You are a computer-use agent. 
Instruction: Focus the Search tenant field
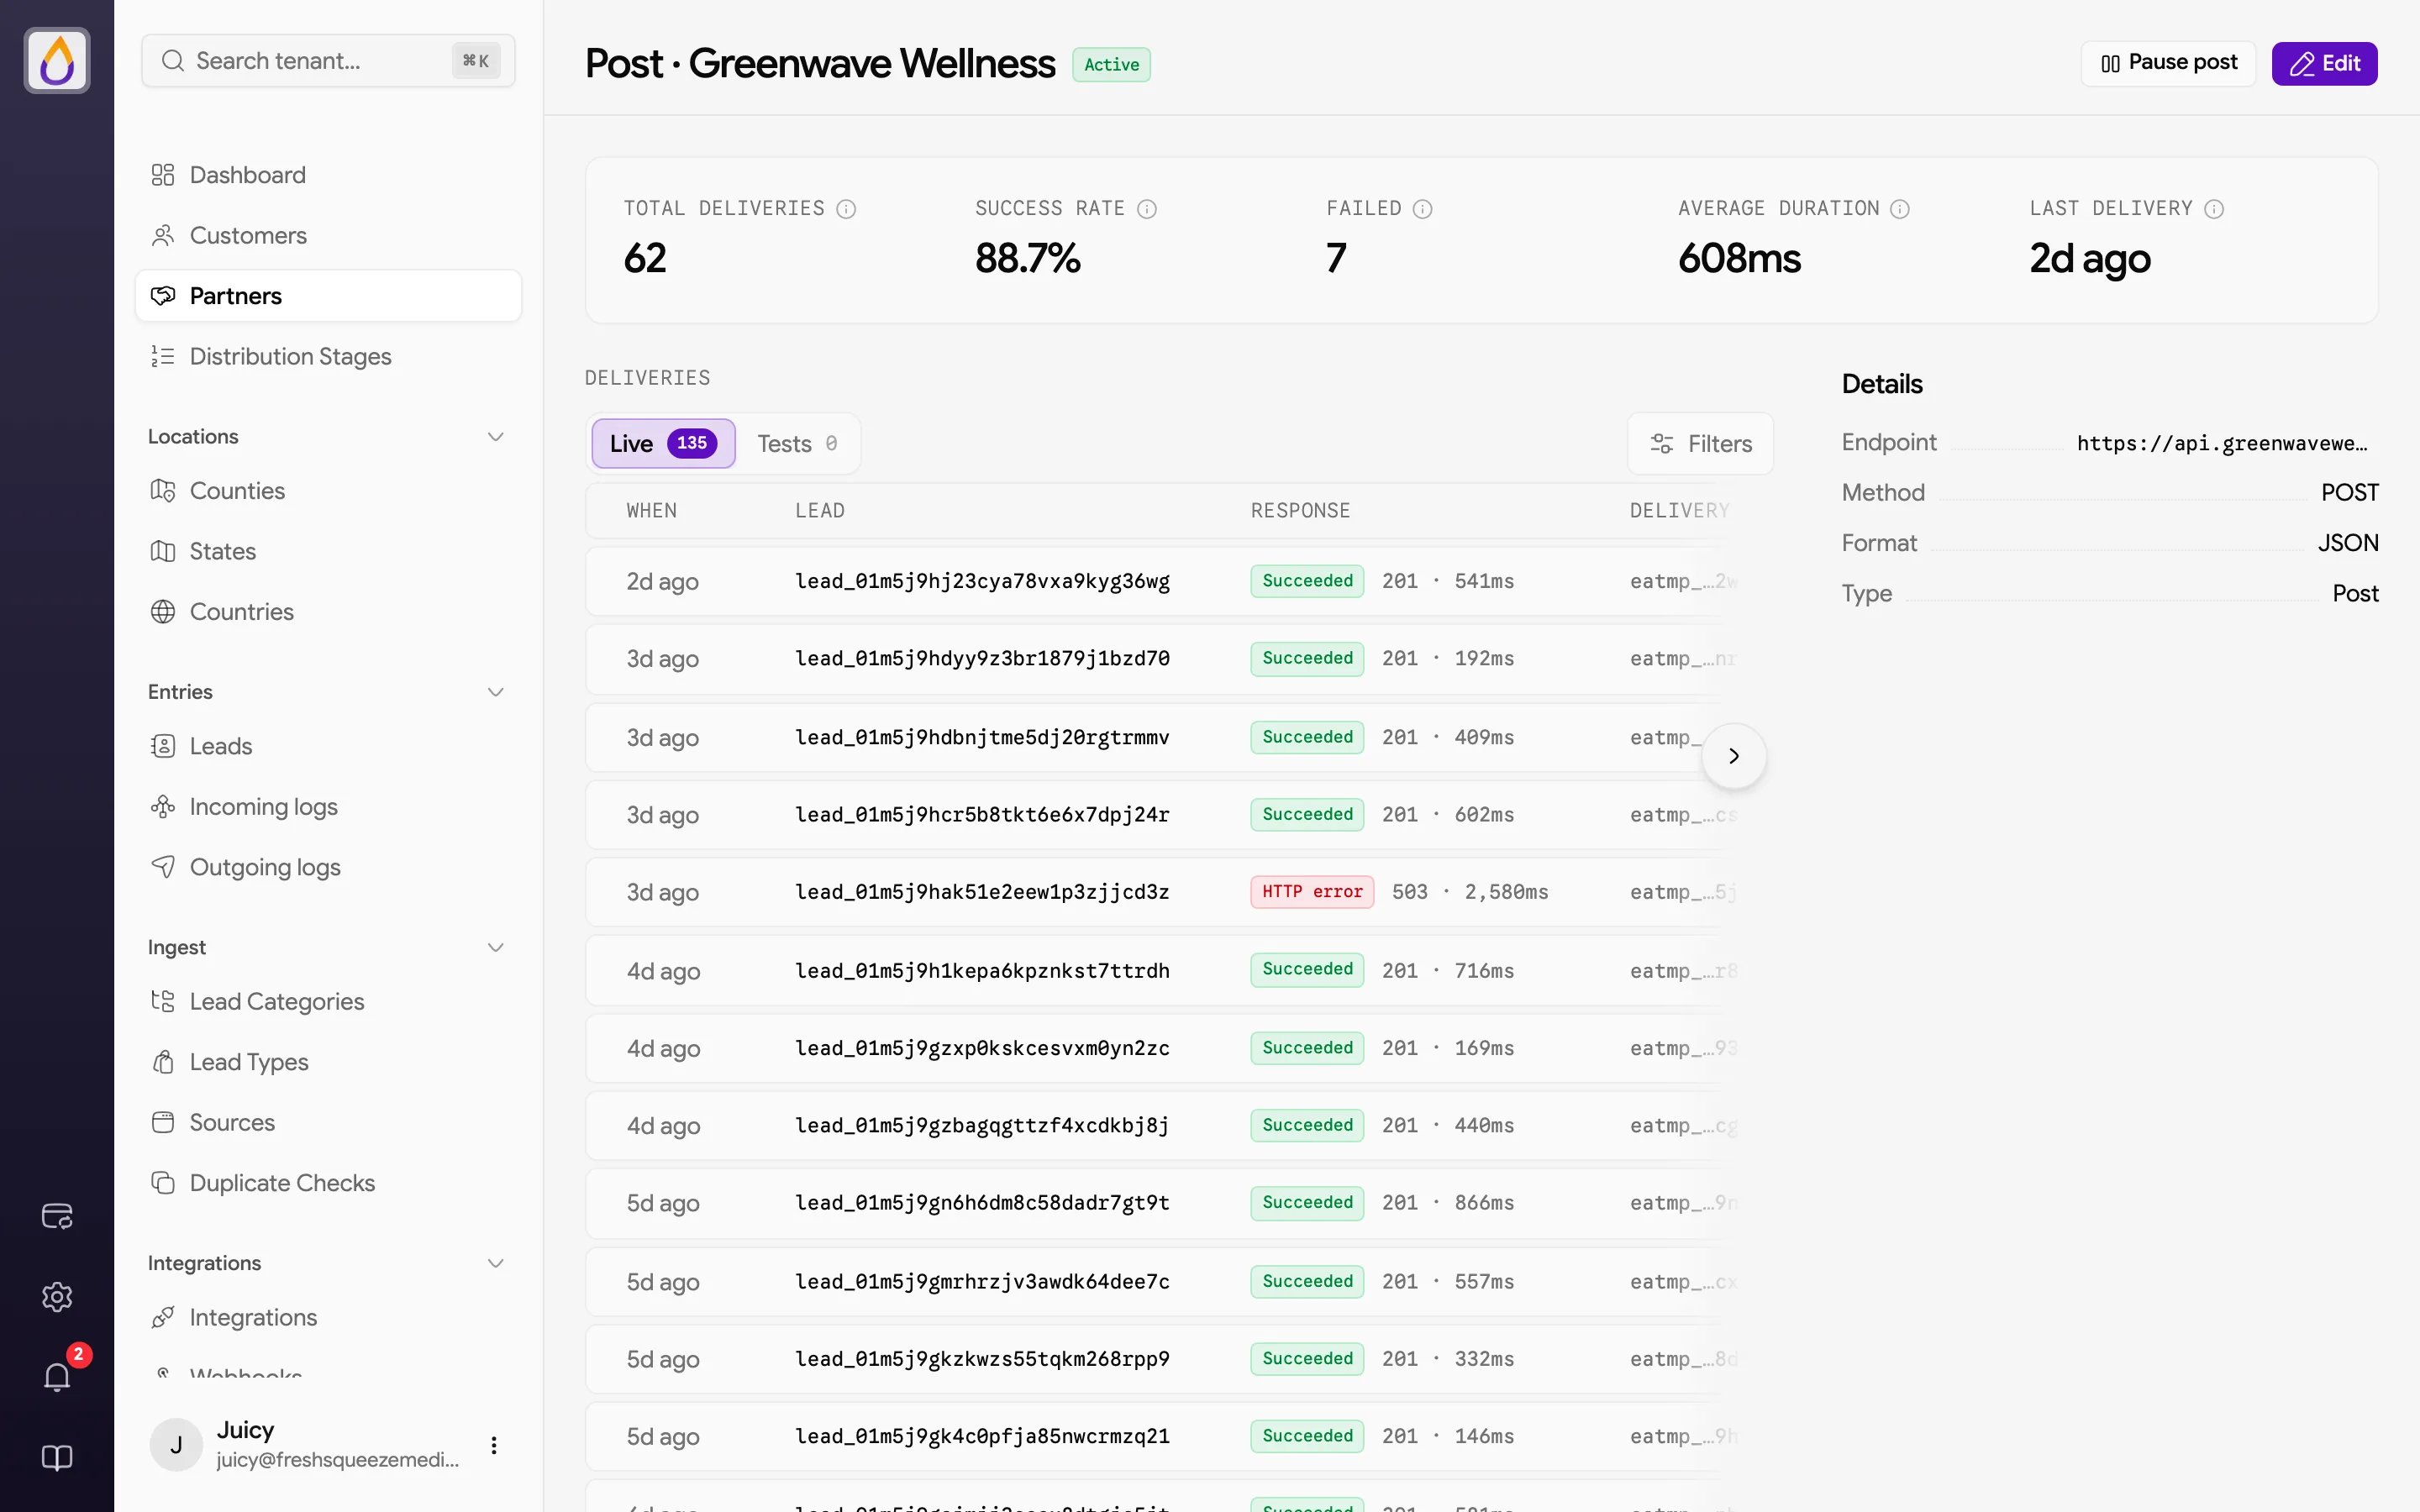click(x=328, y=61)
